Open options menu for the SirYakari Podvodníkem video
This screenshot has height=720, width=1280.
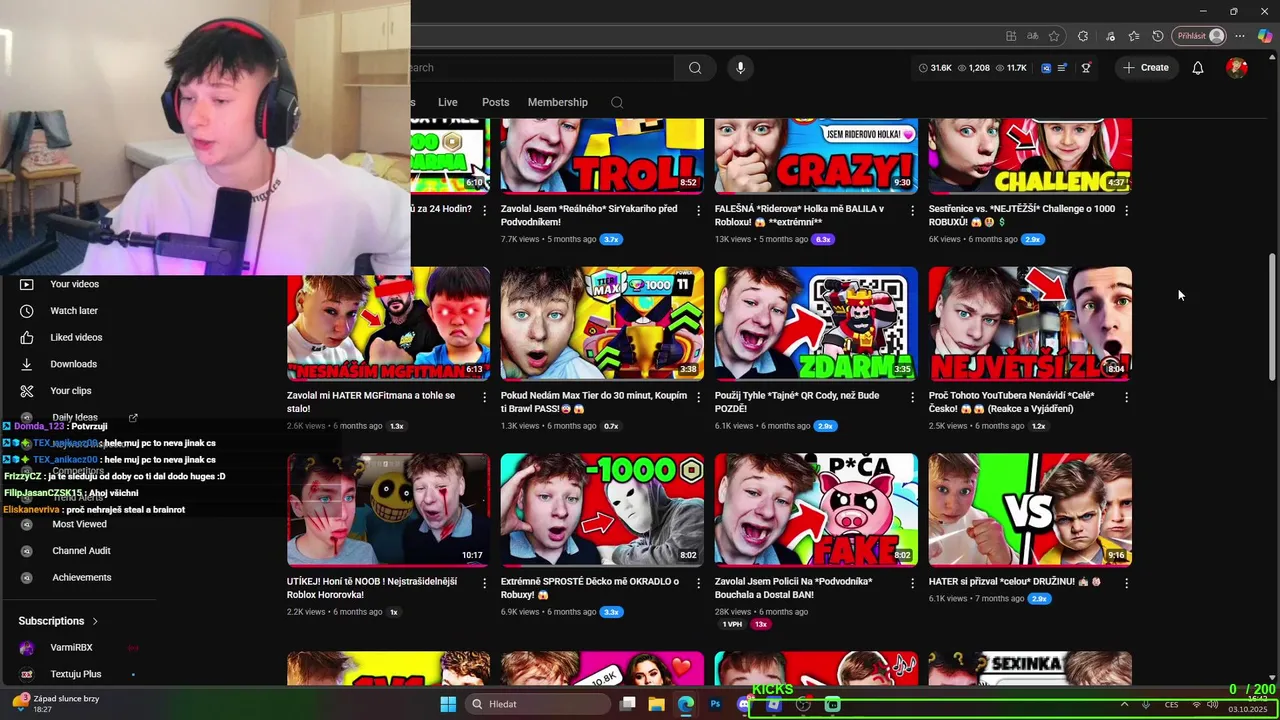(x=698, y=210)
